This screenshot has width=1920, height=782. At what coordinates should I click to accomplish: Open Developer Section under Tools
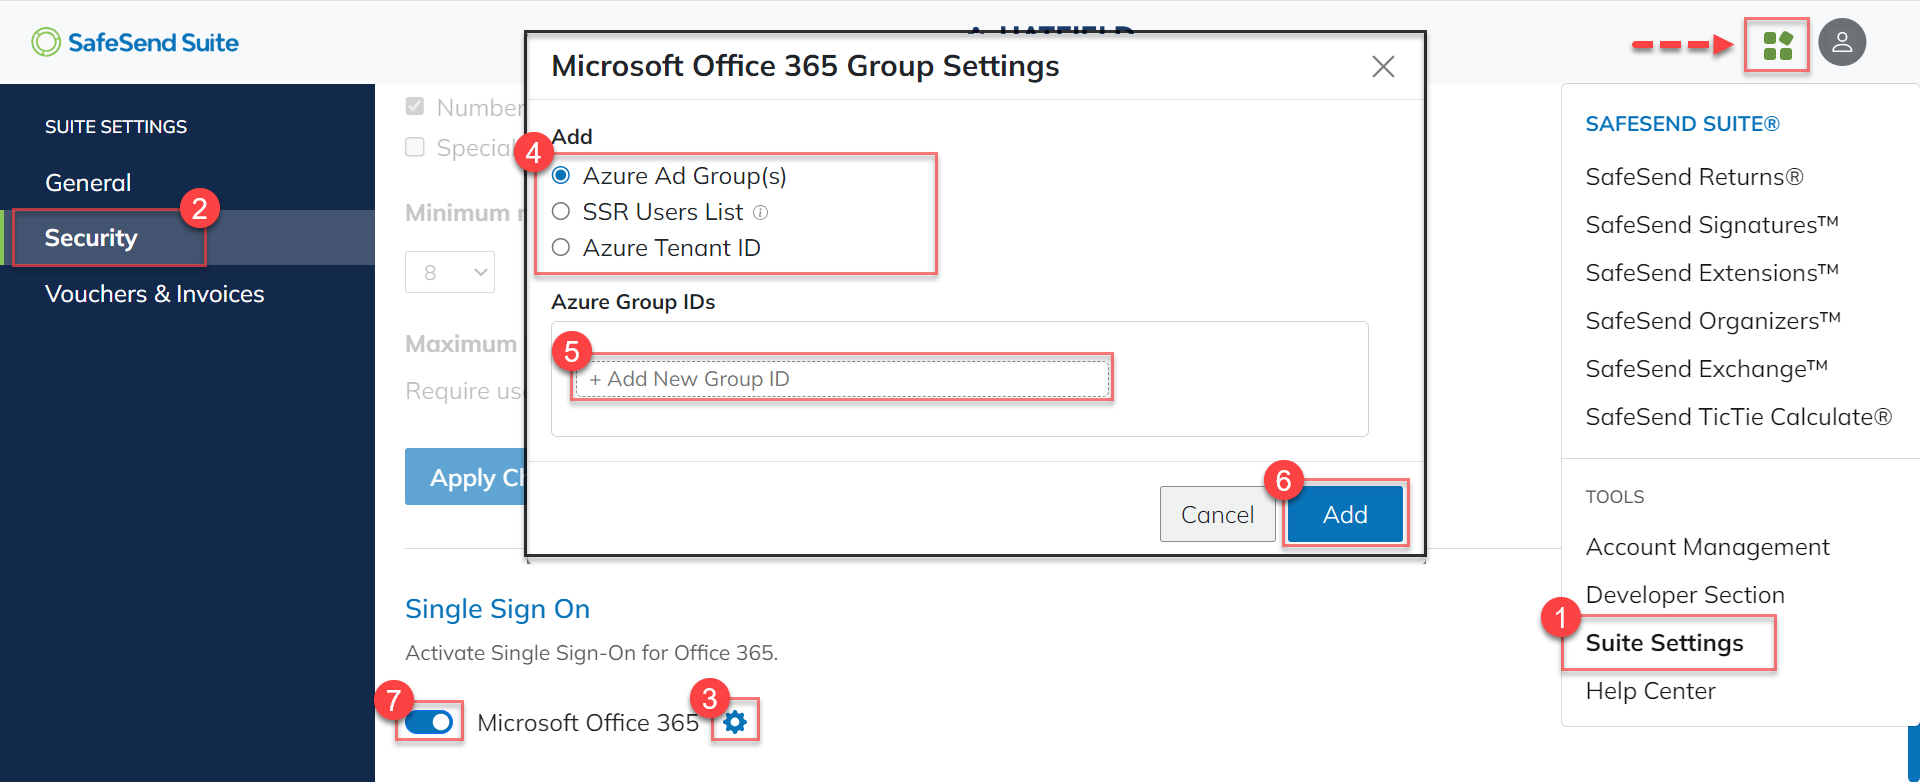1685,595
